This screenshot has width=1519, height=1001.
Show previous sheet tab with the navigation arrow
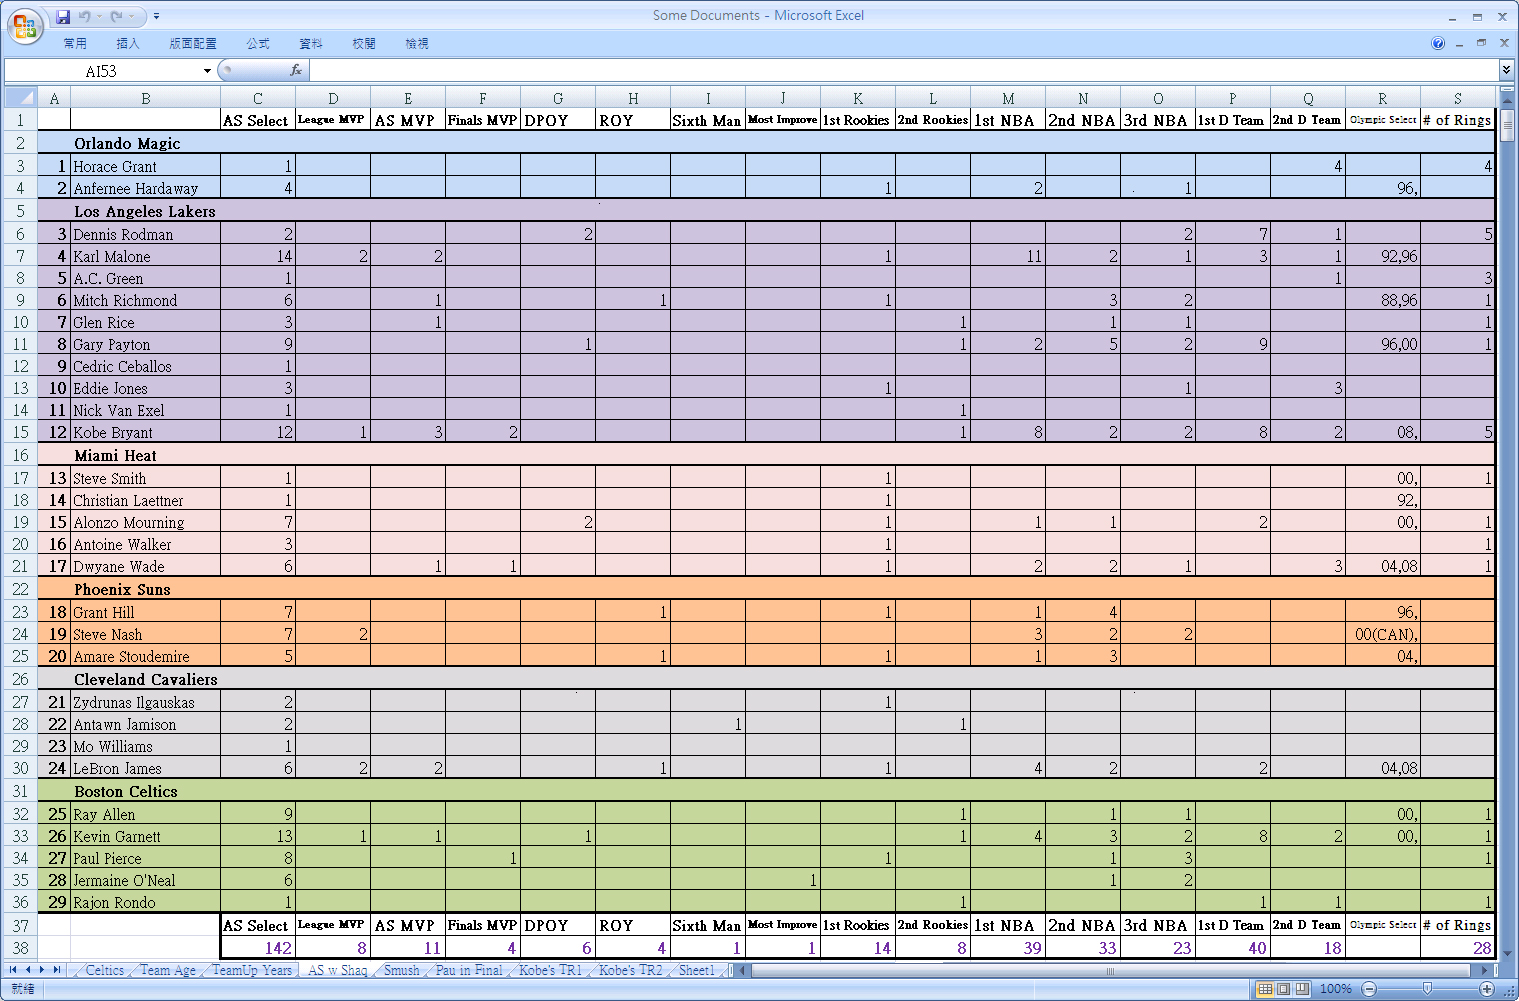tap(28, 970)
